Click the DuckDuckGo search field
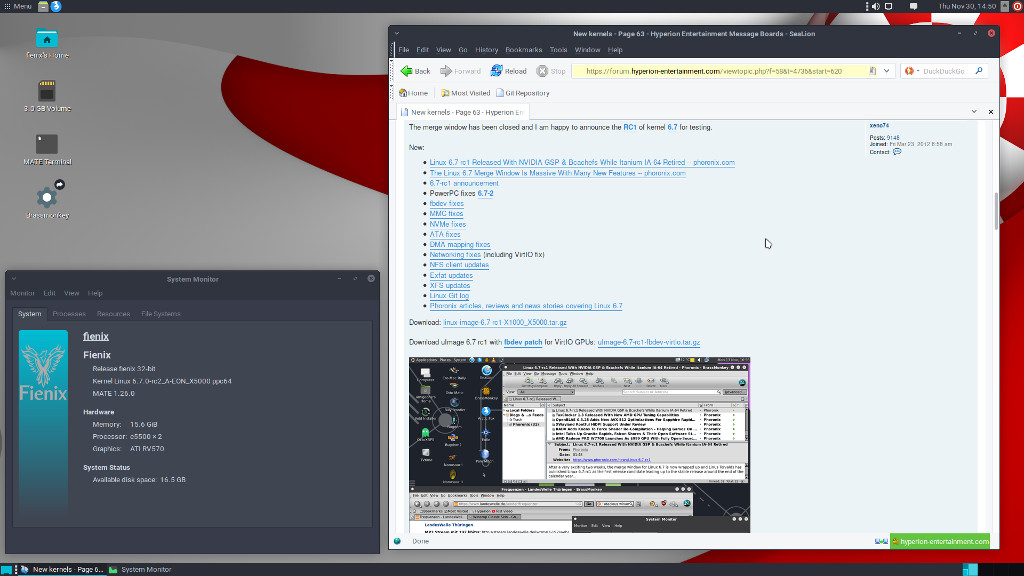The width and height of the screenshot is (1024, 576). click(x=946, y=71)
